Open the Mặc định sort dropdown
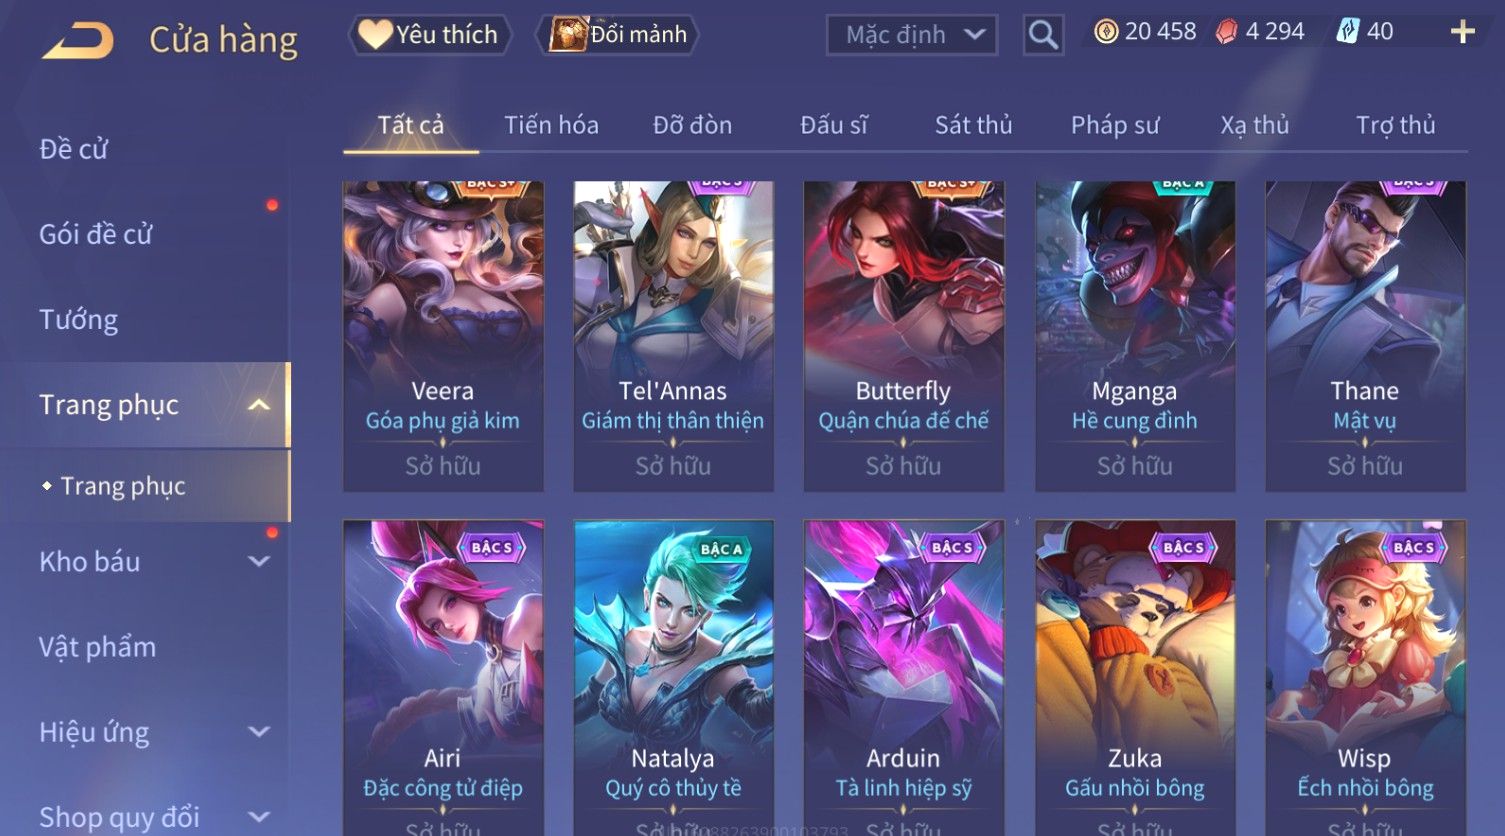The image size is (1505, 836). click(912, 35)
